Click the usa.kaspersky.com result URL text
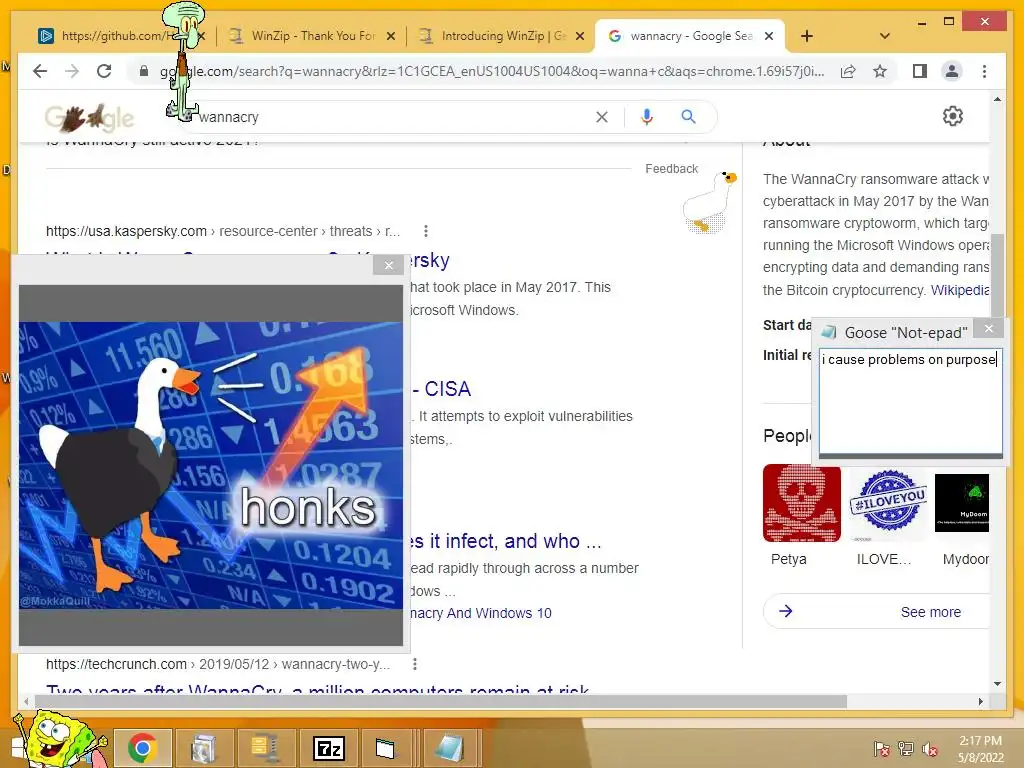The image size is (1024, 768). [223, 231]
